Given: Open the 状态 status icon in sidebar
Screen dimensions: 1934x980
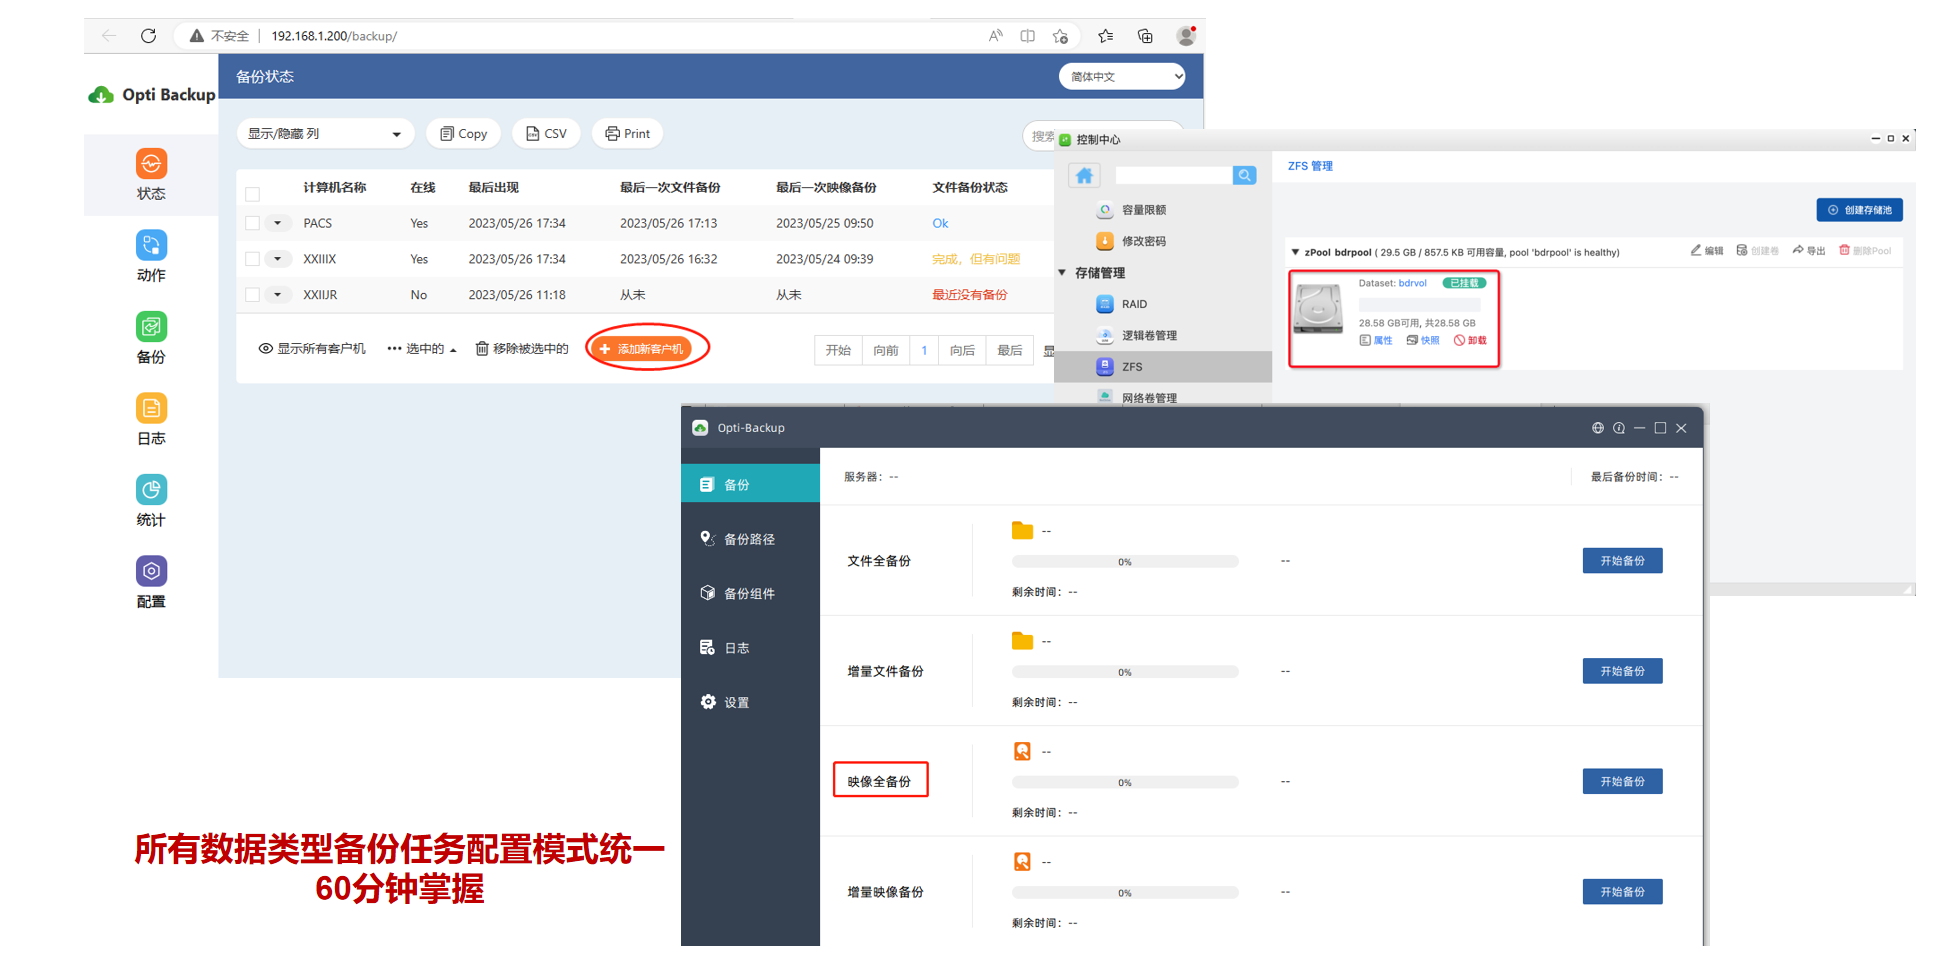Looking at the screenshot, I should tap(151, 164).
